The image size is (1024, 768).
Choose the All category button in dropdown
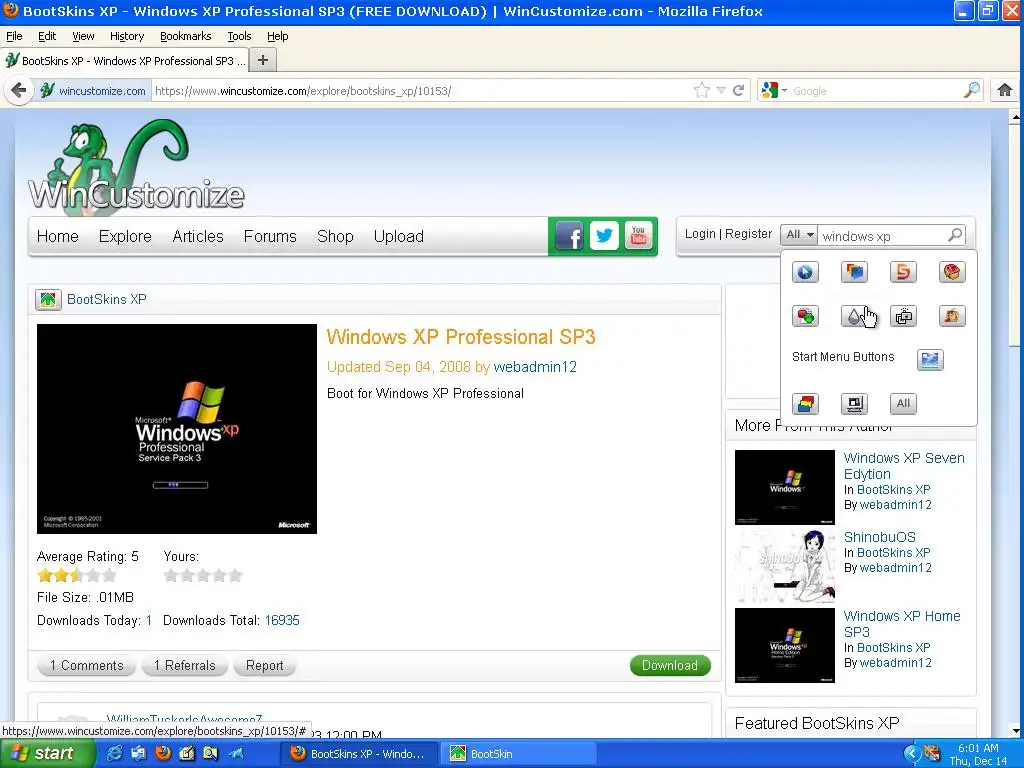[x=903, y=404]
